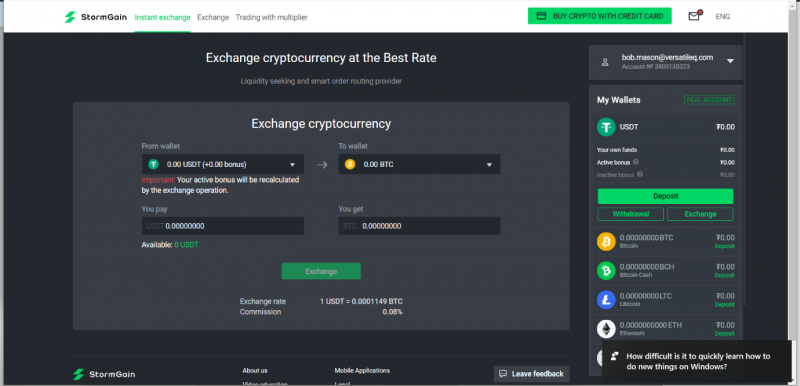Click the green Deposit button
This screenshot has width=800, height=386.
point(665,196)
